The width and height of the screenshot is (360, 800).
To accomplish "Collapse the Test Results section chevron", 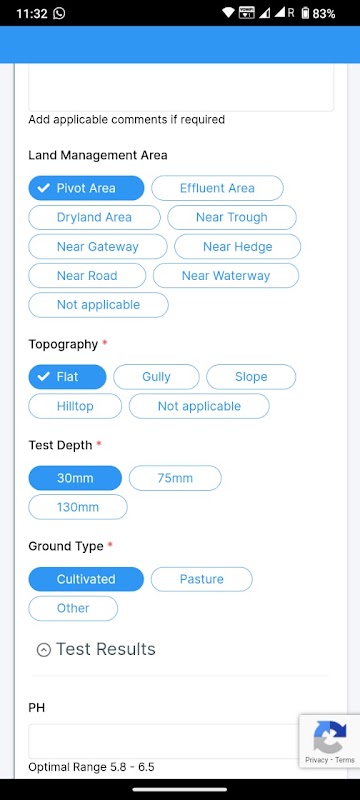I will [x=44, y=649].
